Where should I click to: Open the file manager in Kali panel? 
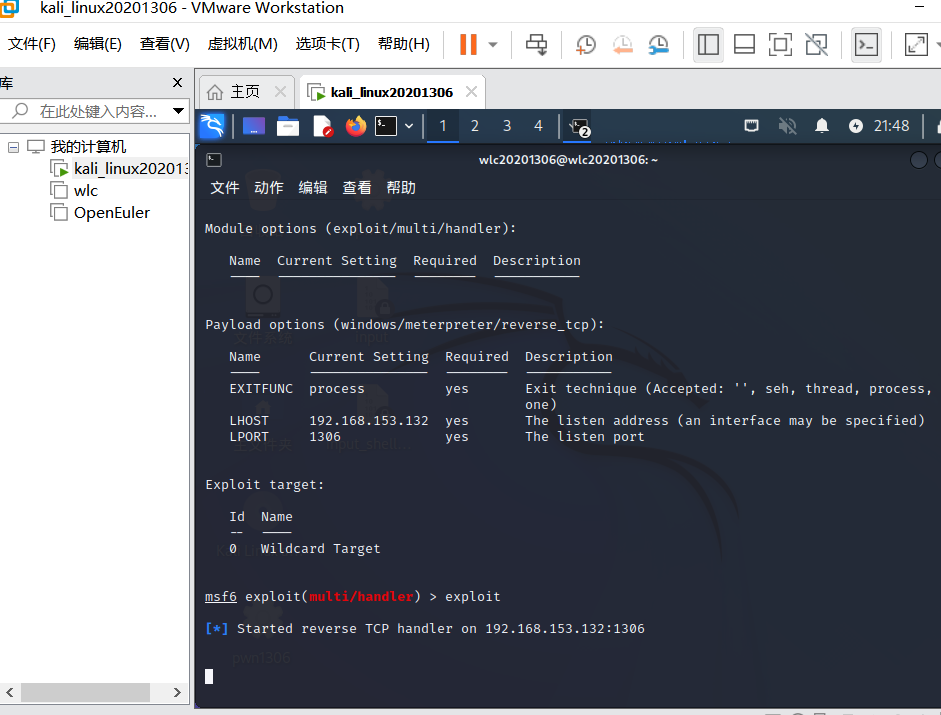point(287,126)
